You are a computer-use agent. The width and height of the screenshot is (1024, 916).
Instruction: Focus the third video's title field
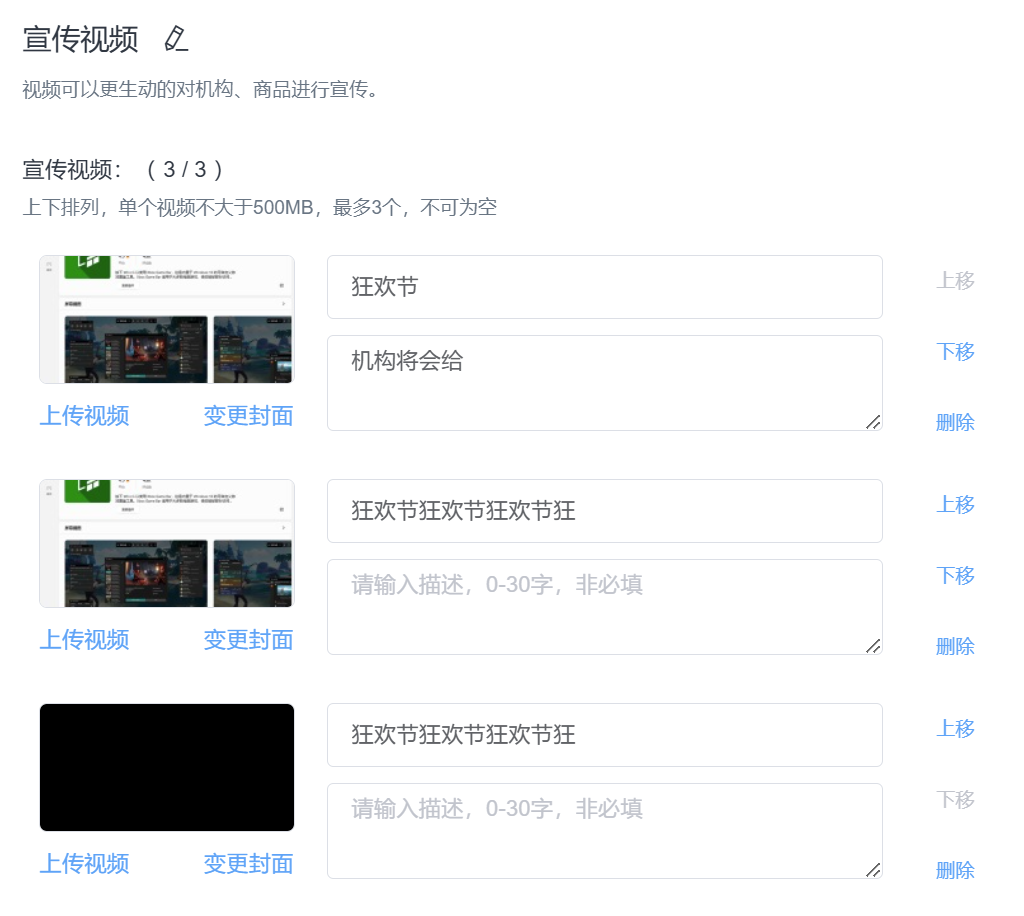click(x=605, y=735)
